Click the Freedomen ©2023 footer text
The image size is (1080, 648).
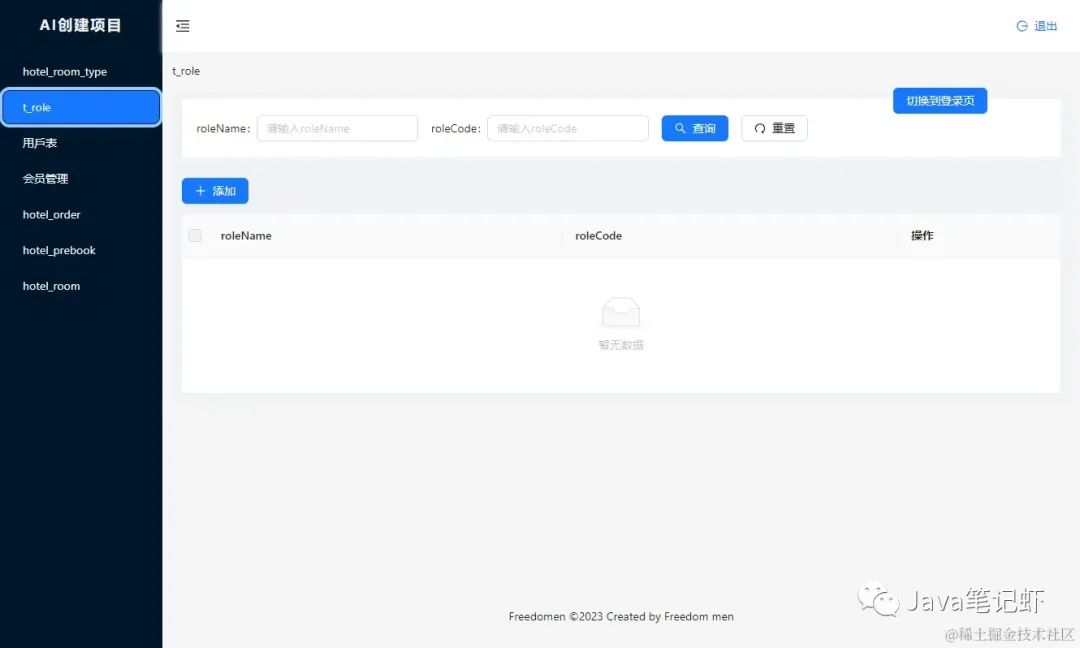(x=621, y=616)
